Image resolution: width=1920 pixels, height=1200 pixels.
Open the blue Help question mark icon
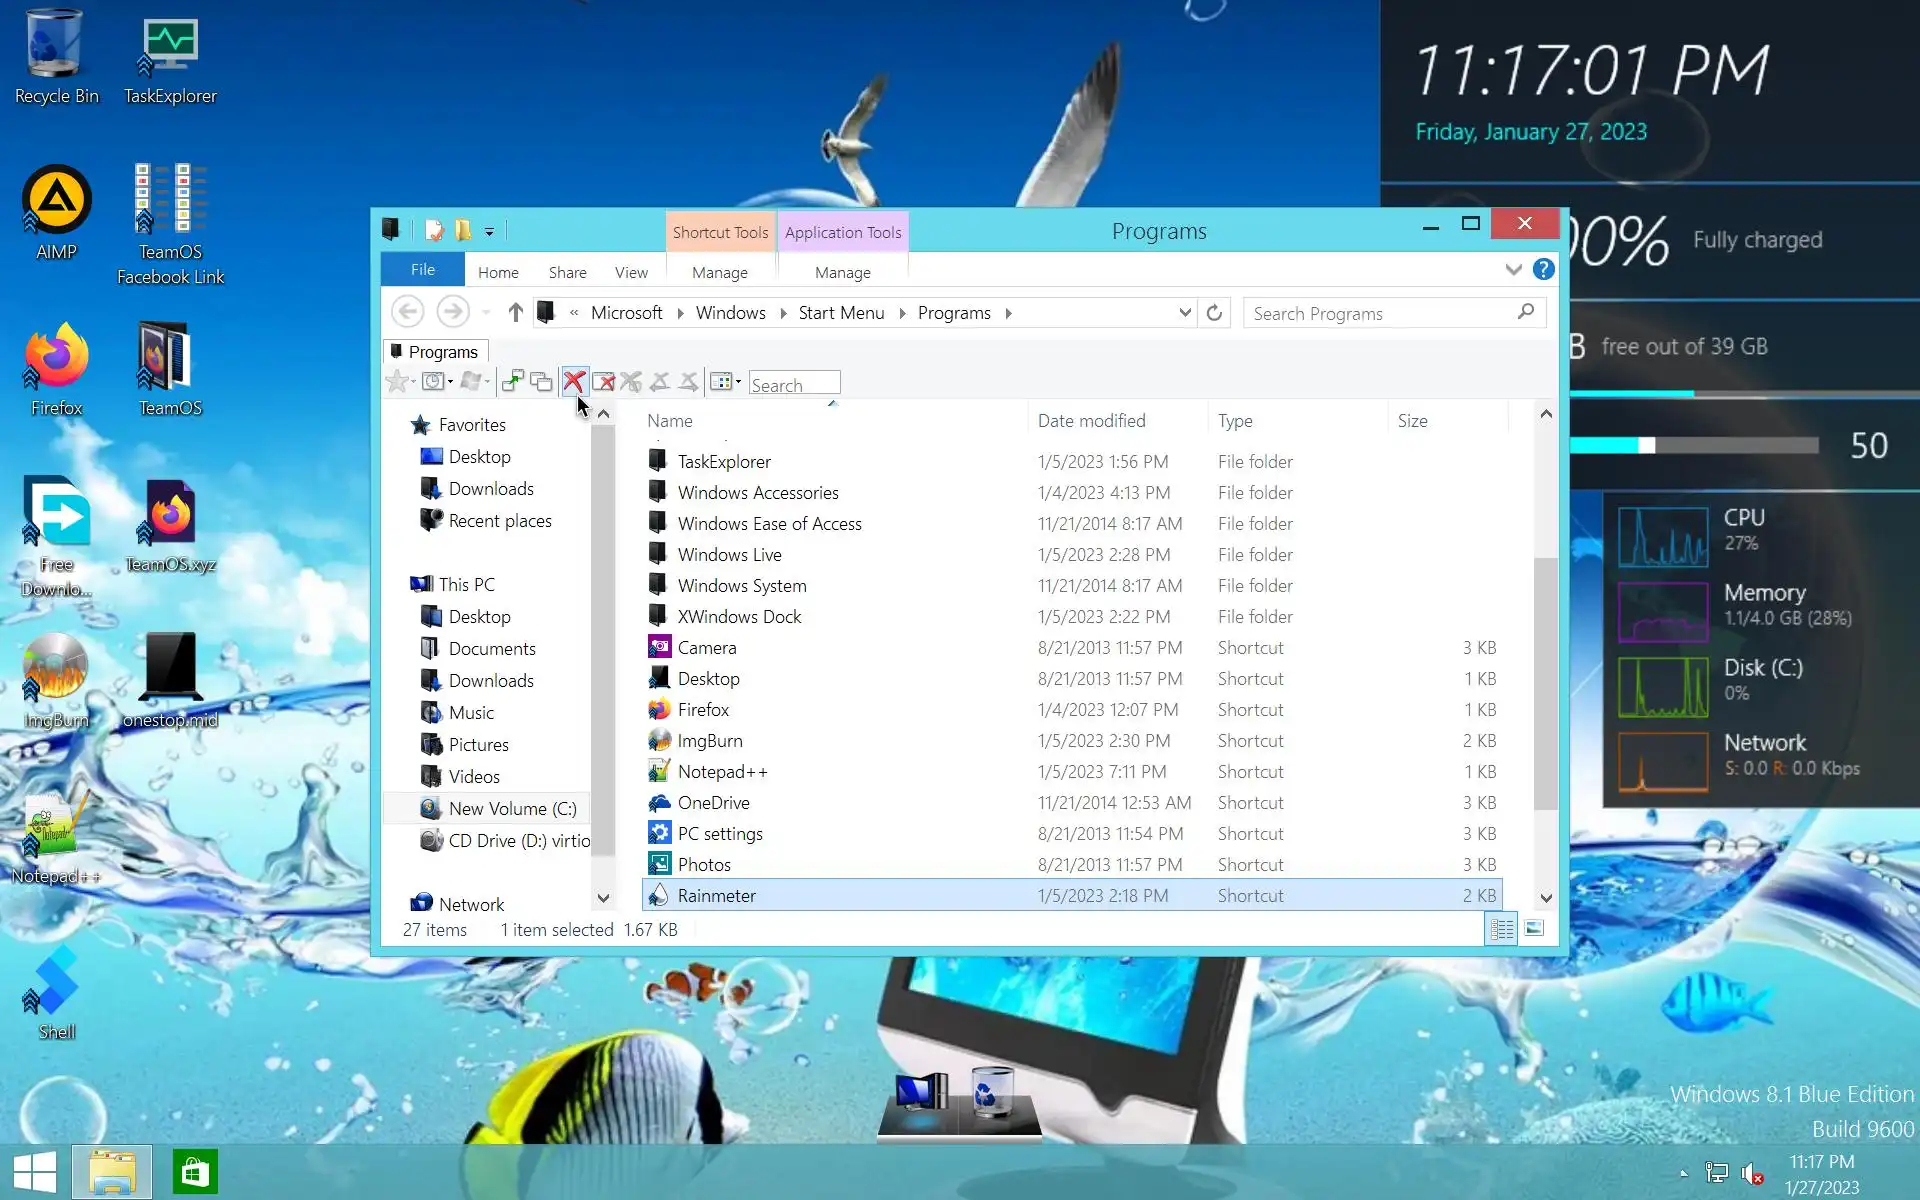click(x=1543, y=270)
